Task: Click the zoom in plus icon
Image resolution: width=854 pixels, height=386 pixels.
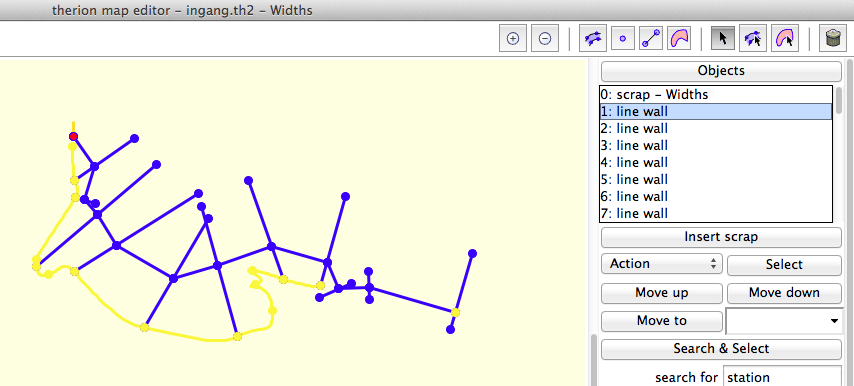Action: [513, 39]
